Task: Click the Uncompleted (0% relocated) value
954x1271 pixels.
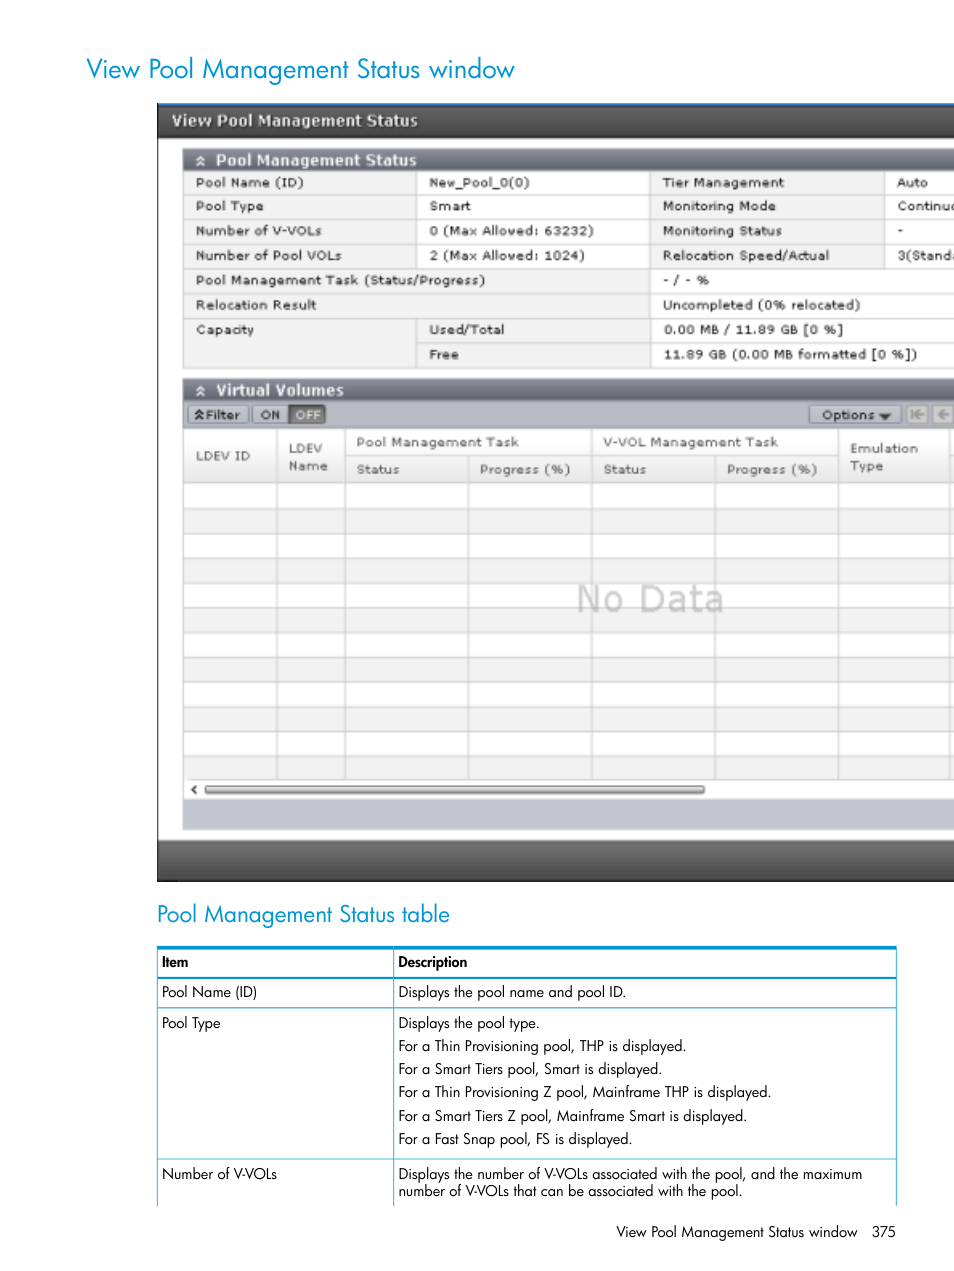Action: click(x=761, y=305)
